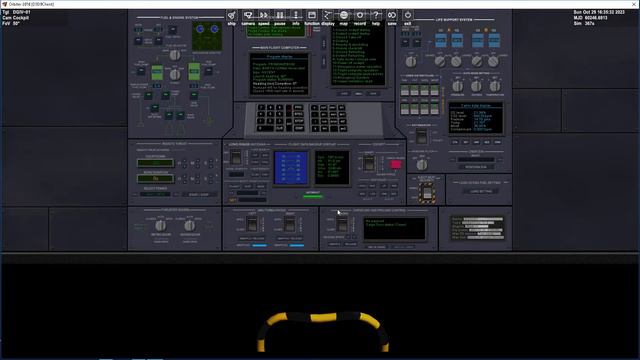640x360 pixels.
Task: Click the Orbiter 2016 window title
Action: [x=31, y=4]
